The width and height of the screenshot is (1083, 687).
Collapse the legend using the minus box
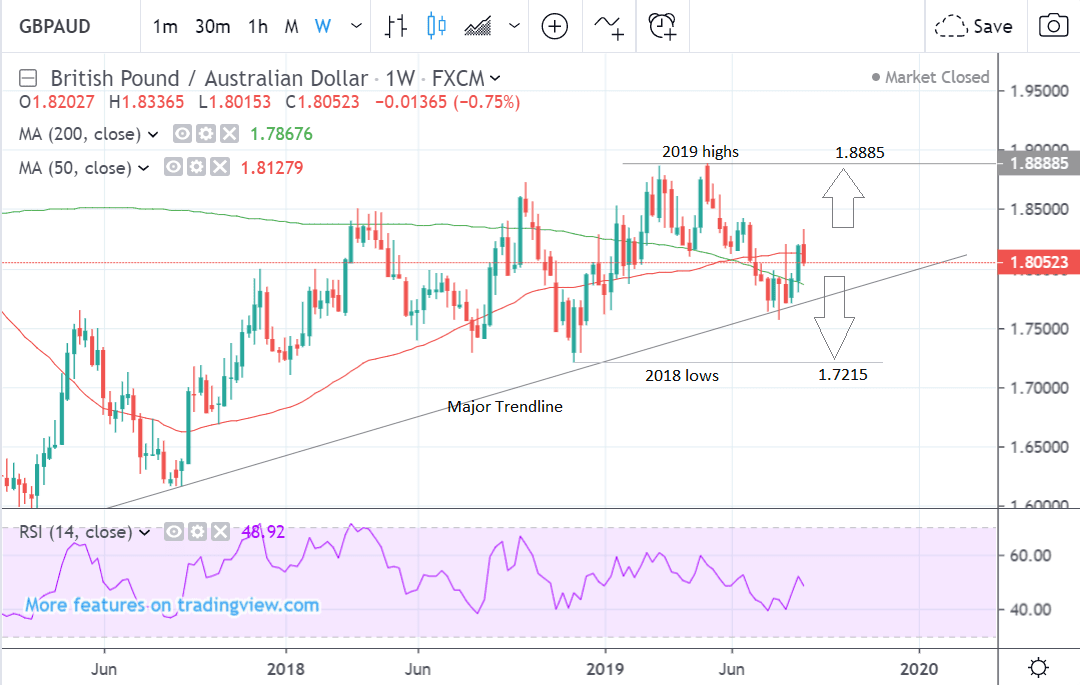(29, 78)
